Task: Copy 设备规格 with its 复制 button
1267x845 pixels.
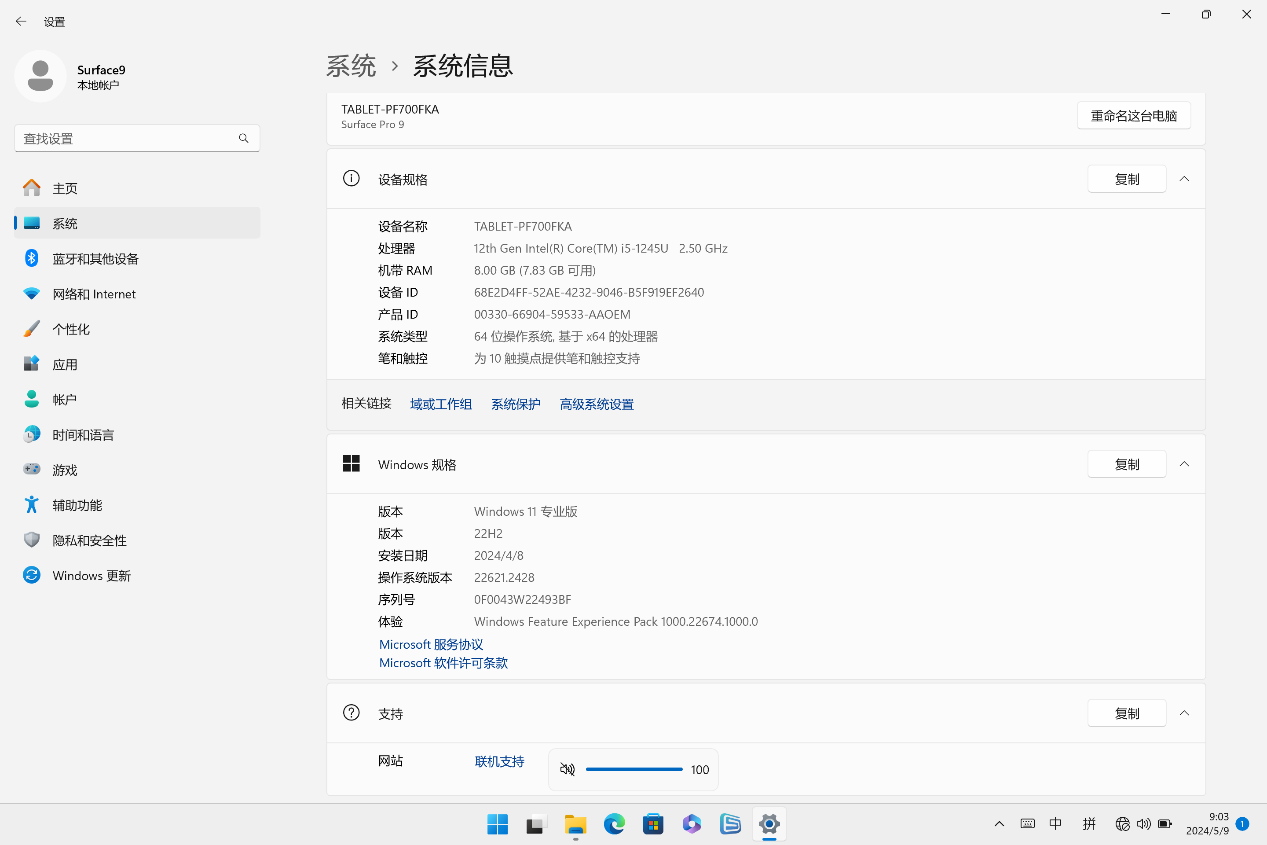Action: (x=1127, y=179)
